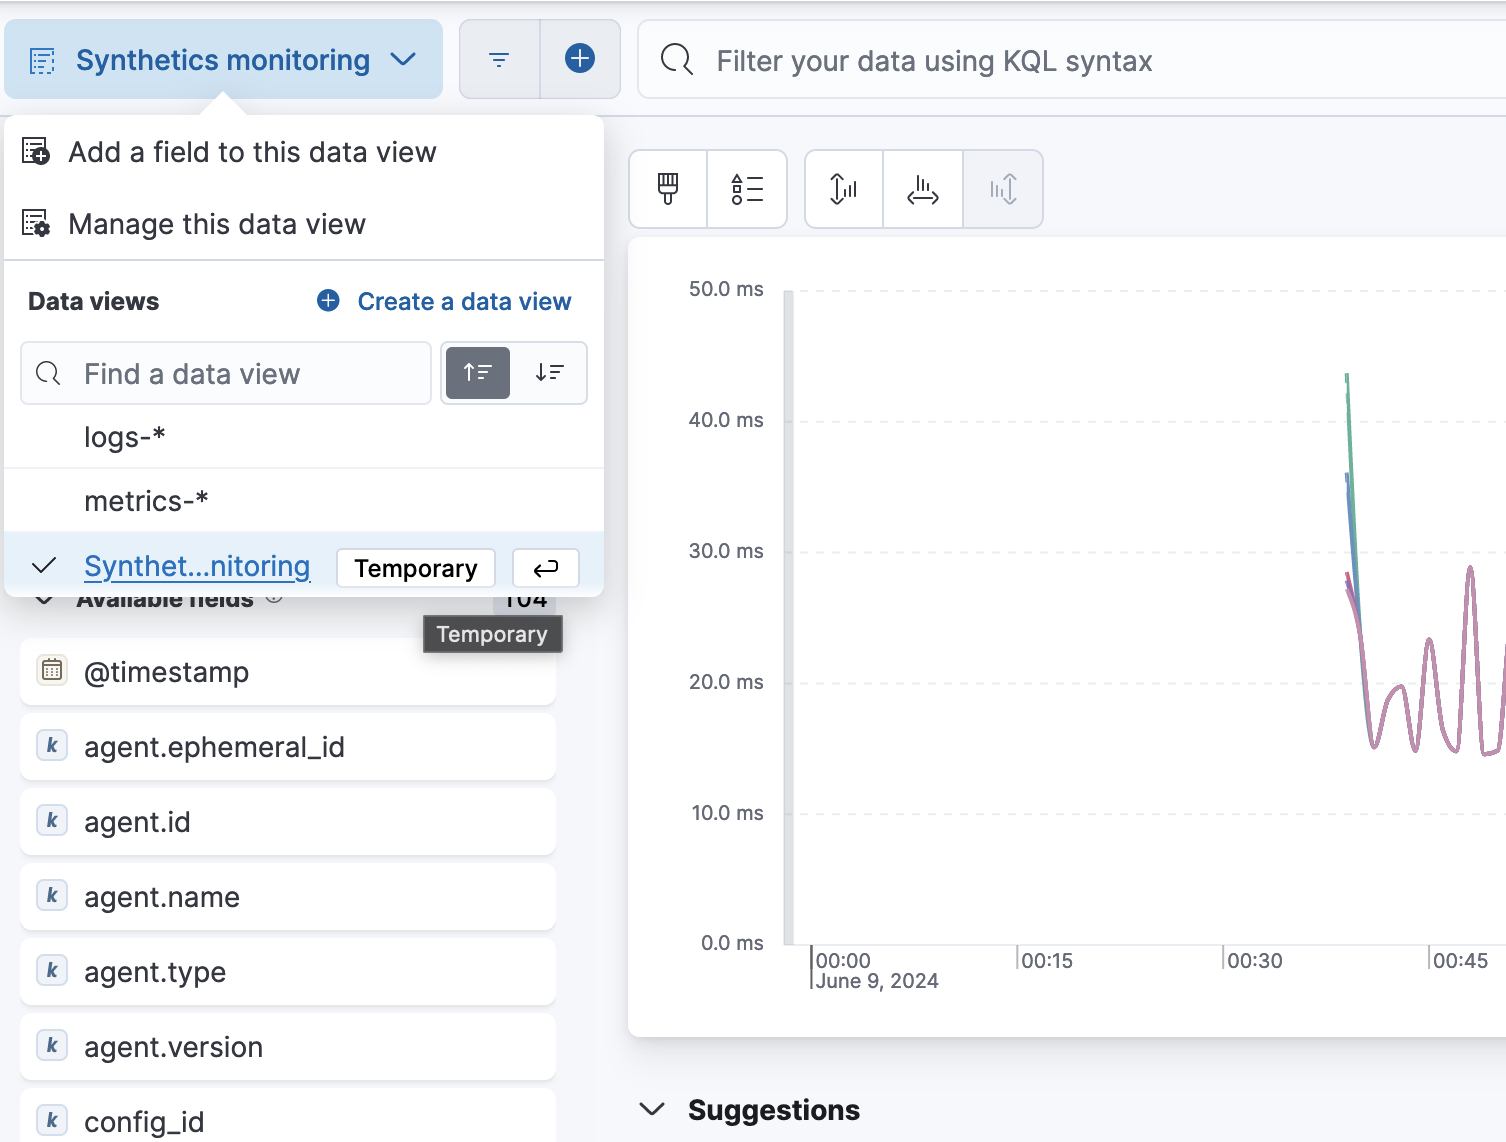The image size is (1506, 1142).
Task: Click the keyword icon for agent.type
Action: tap(52, 970)
